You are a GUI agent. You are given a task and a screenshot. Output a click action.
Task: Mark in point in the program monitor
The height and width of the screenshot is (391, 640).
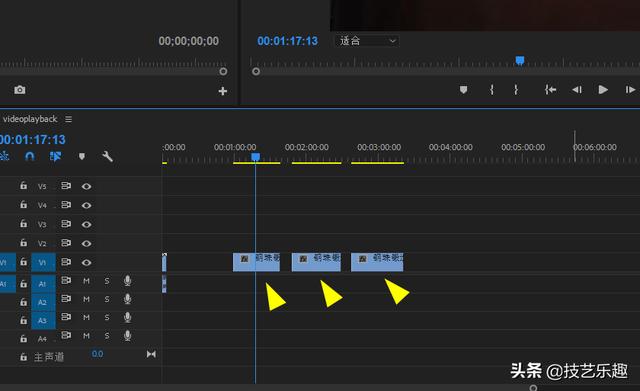[492, 89]
